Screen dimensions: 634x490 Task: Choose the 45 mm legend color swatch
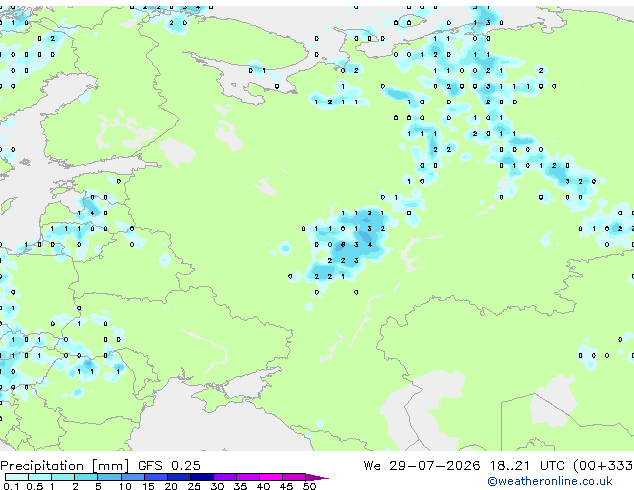tap(294, 477)
